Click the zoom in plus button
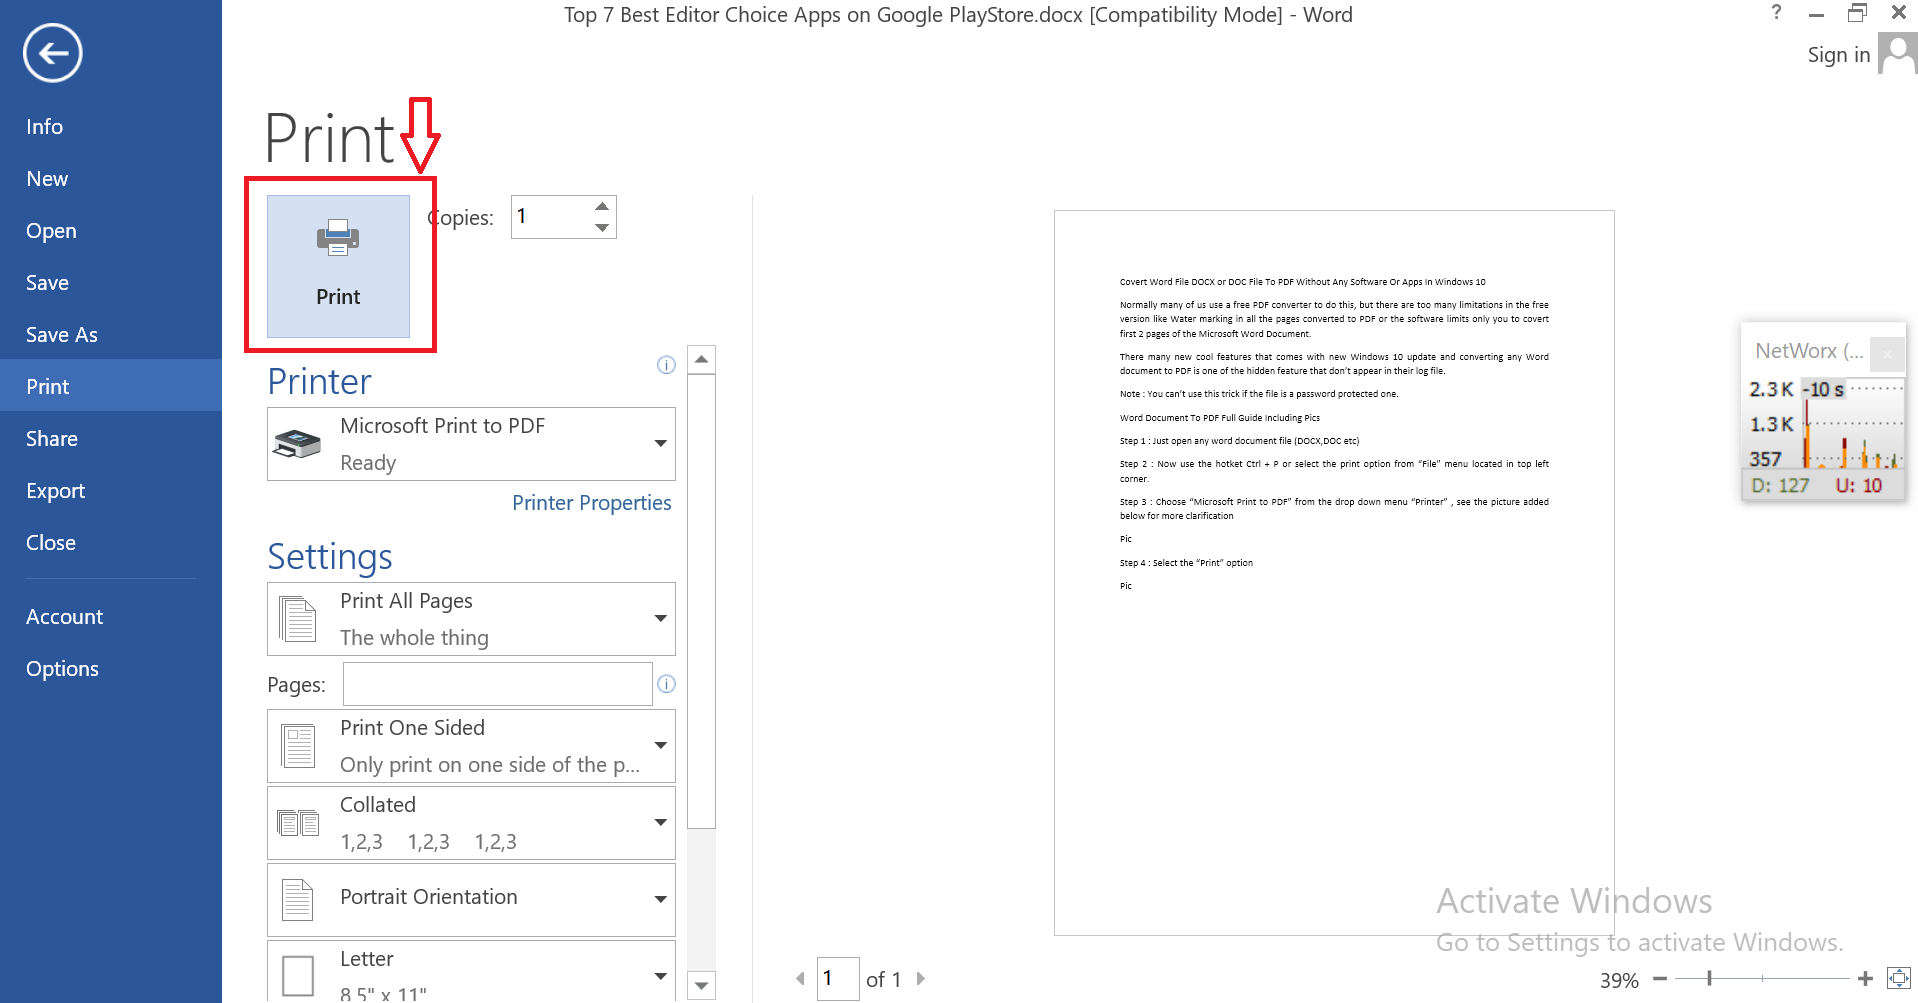 (1865, 979)
